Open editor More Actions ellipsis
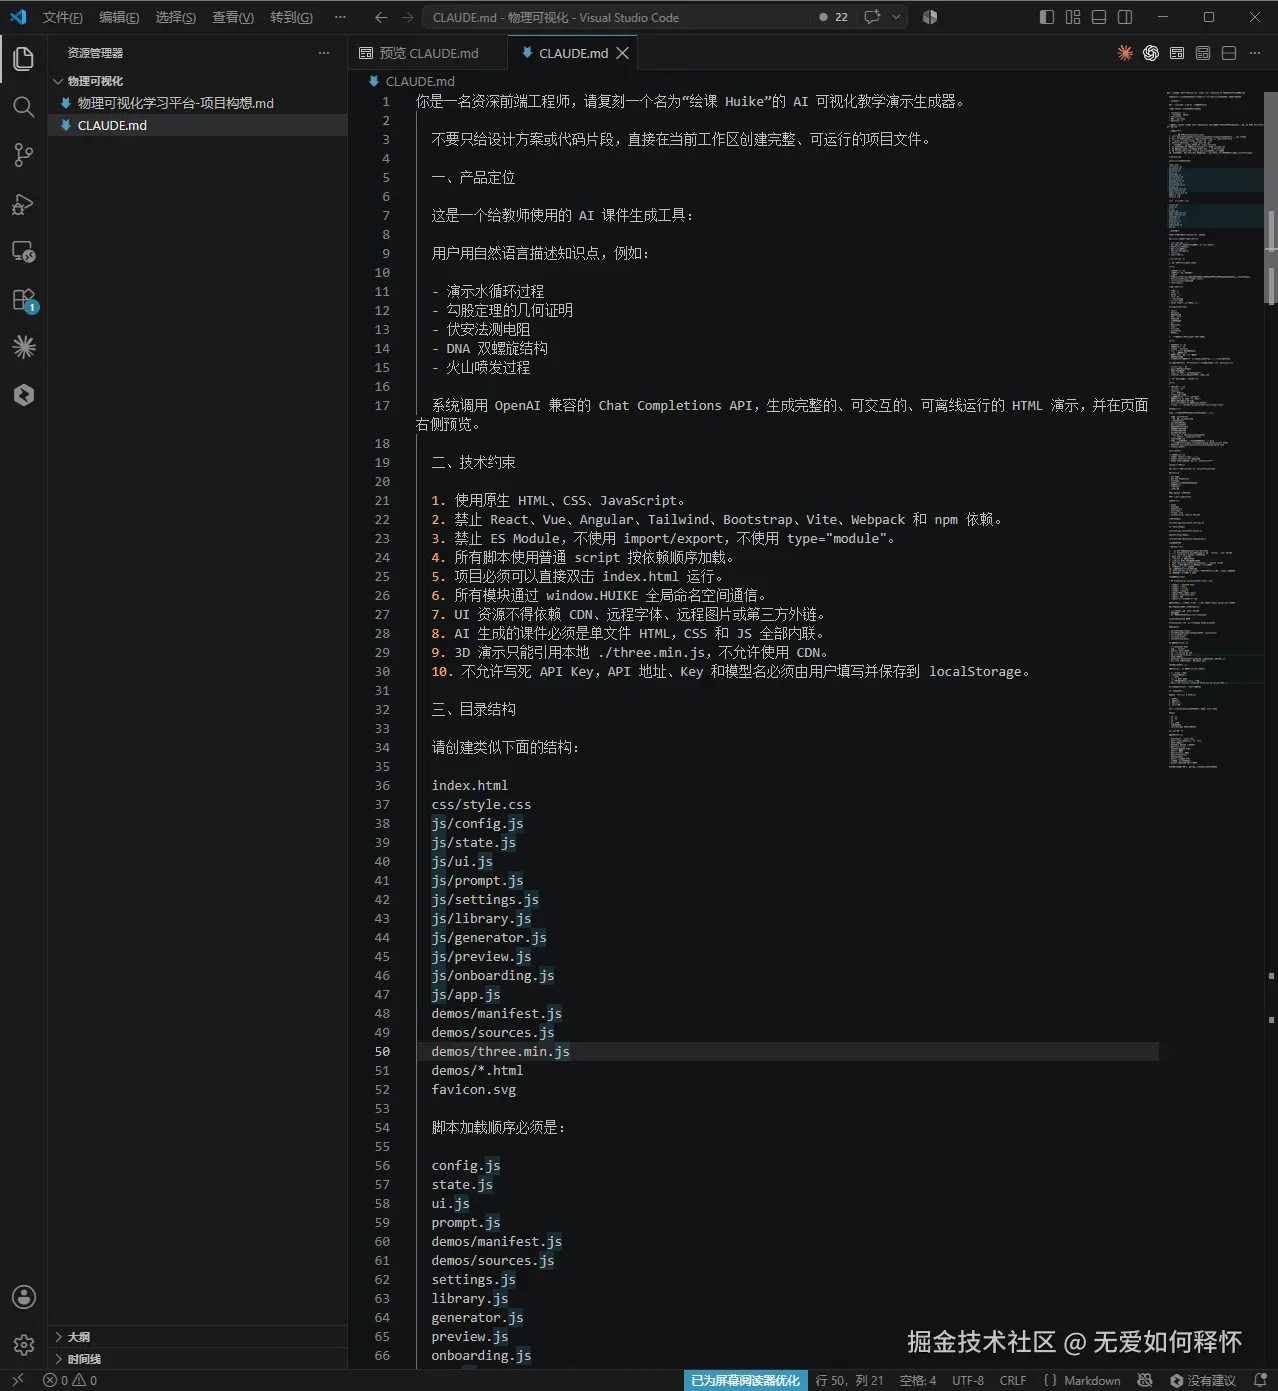Screen dimensions: 1278x1391 click(x=1255, y=53)
